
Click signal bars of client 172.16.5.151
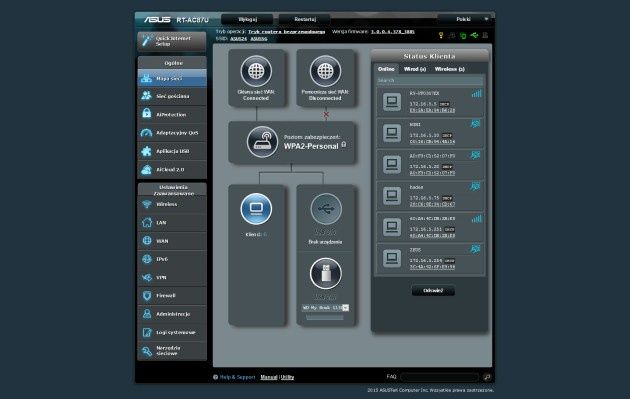(x=477, y=219)
